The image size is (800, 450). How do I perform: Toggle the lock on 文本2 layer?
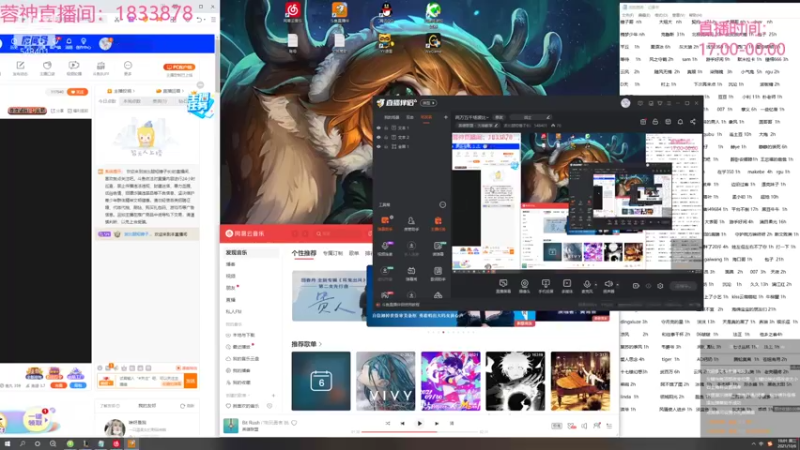pyautogui.click(x=386, y=137)
